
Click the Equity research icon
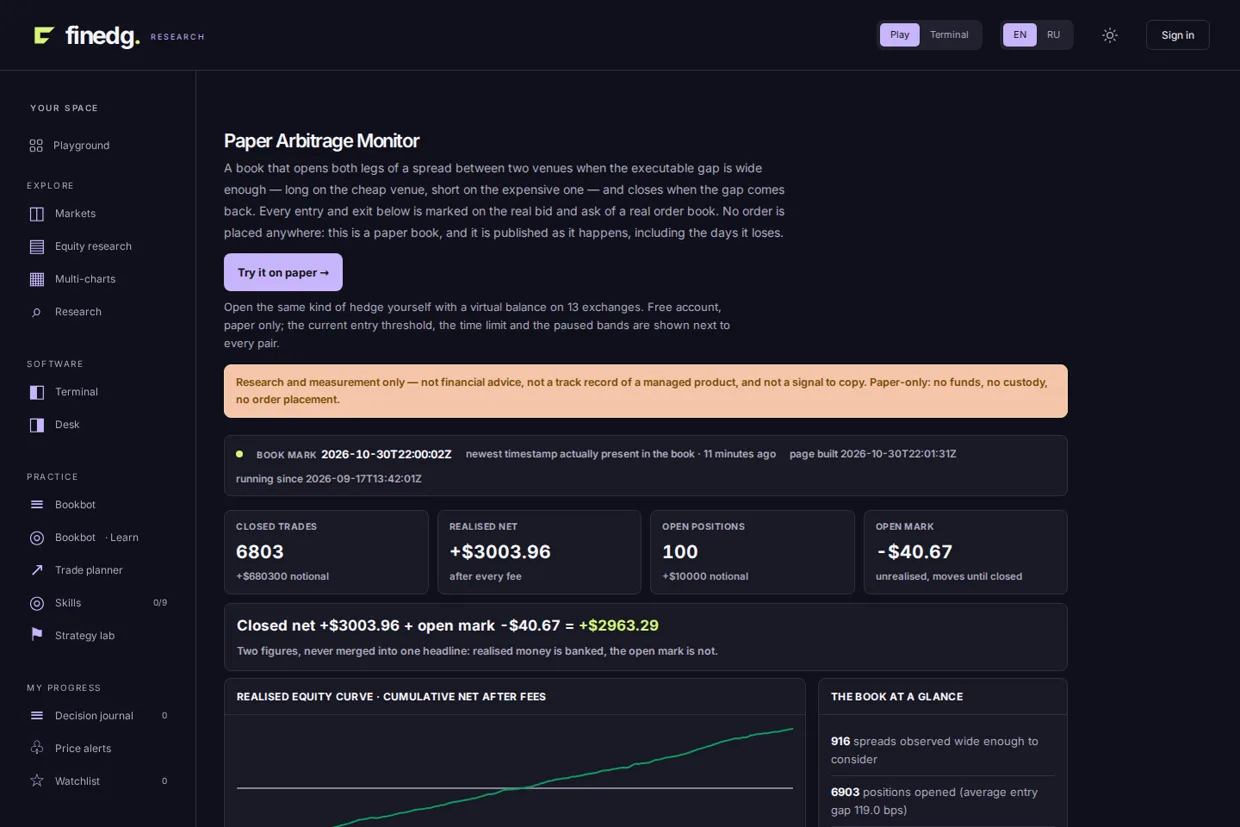37,246
